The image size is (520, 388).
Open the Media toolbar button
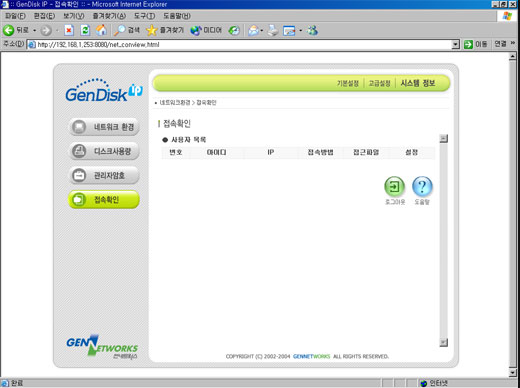(206, 30)
